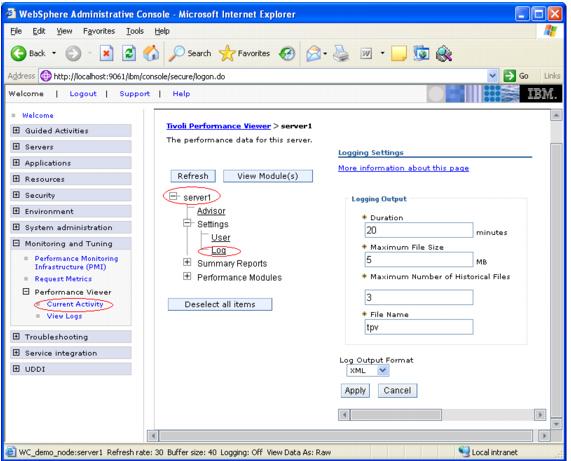Click the Messenger toolbar icon
This screenshot has width=571, height=461.
[x=421, y=54]
